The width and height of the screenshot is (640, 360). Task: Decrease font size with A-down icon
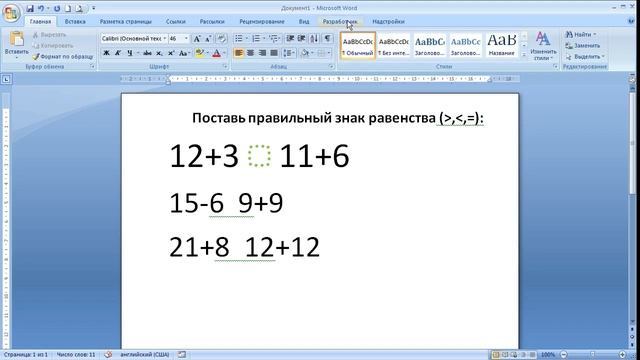click(x=208, y=39)
